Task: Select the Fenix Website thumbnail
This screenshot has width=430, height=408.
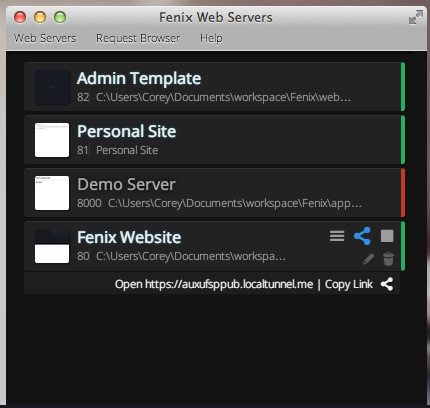Action: (x=52, y=246)
